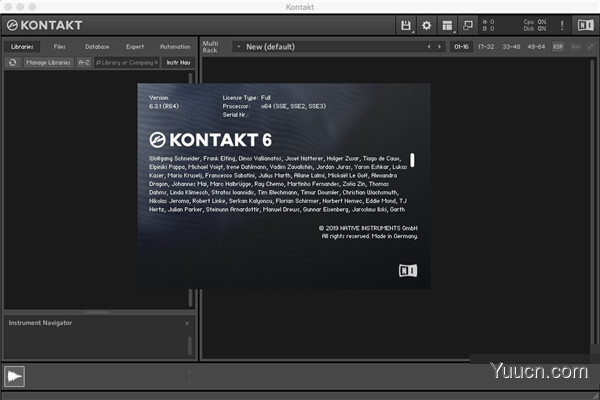Select rack page 33-48
This screenshot has height=400, width=600.
pyautogui.click(x=511, y=47)
